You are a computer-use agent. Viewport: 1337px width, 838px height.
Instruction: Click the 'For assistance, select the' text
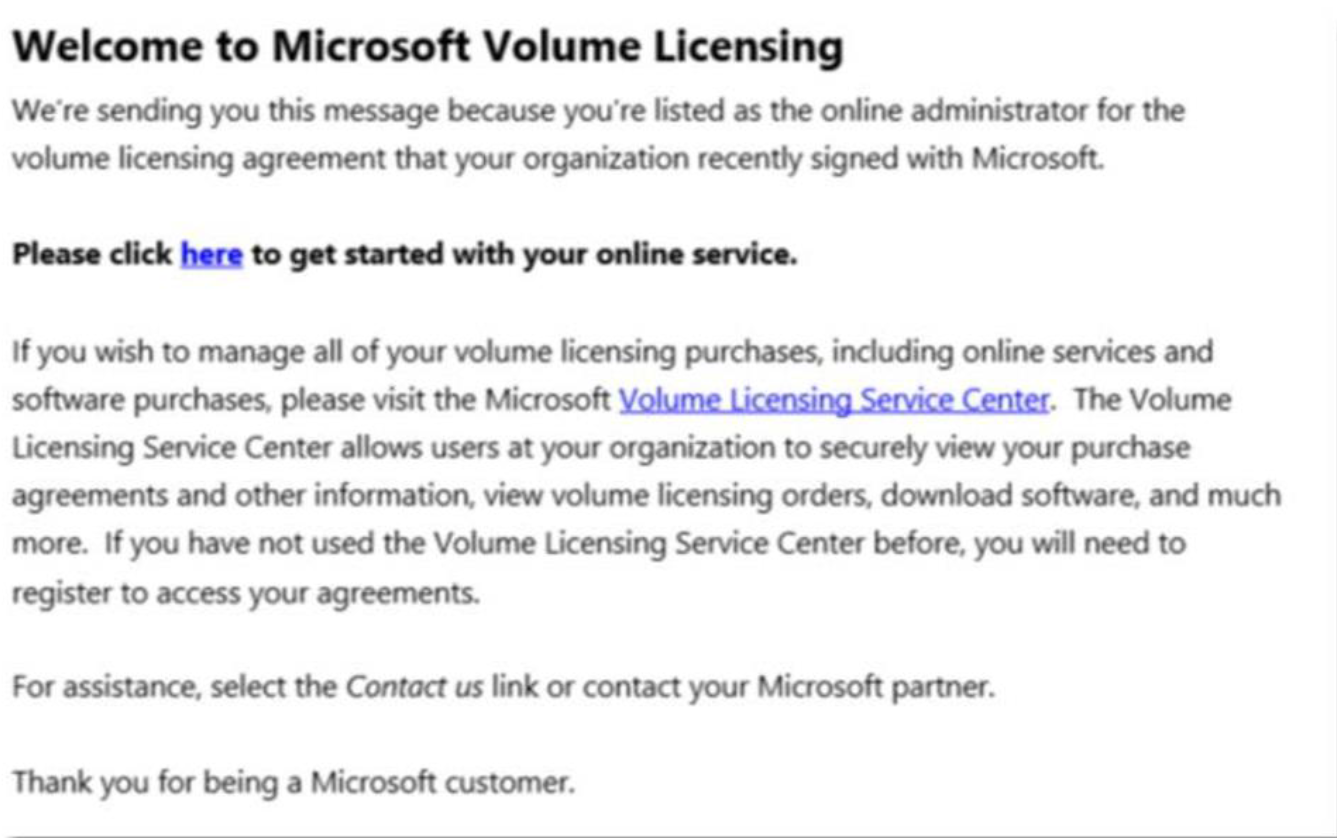coord(175,688)
